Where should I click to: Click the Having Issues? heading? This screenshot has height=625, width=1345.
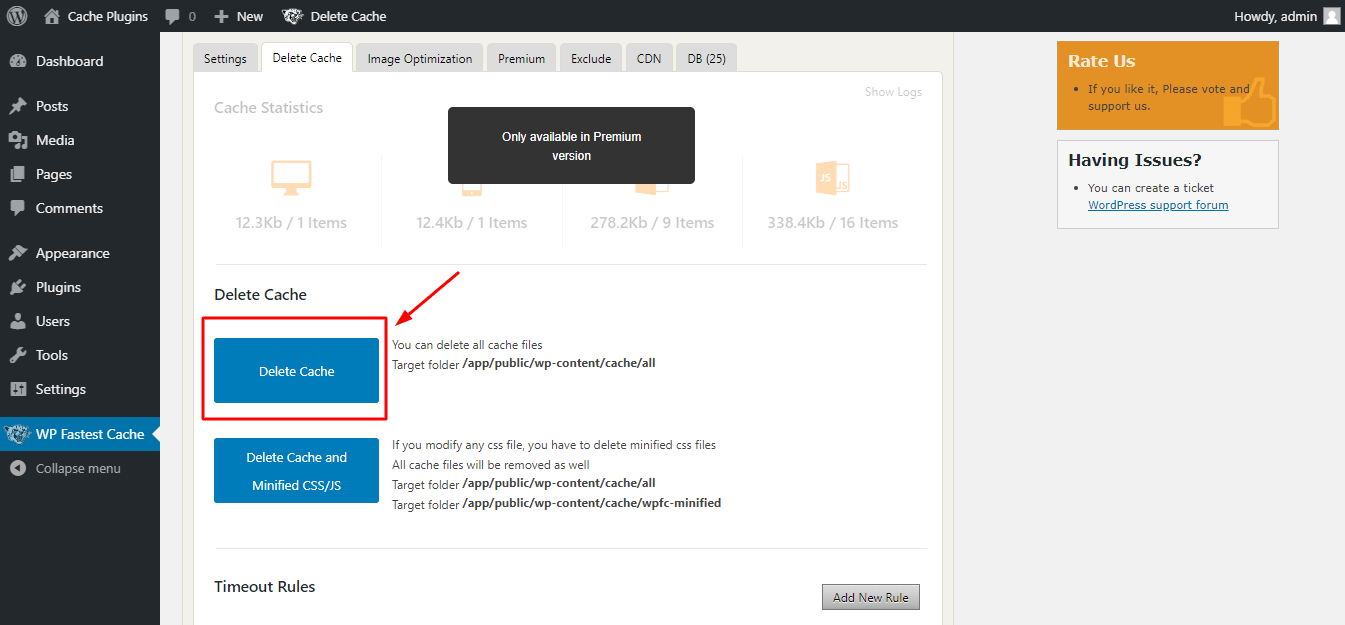pyautogui.click(x=1135, y=160)
